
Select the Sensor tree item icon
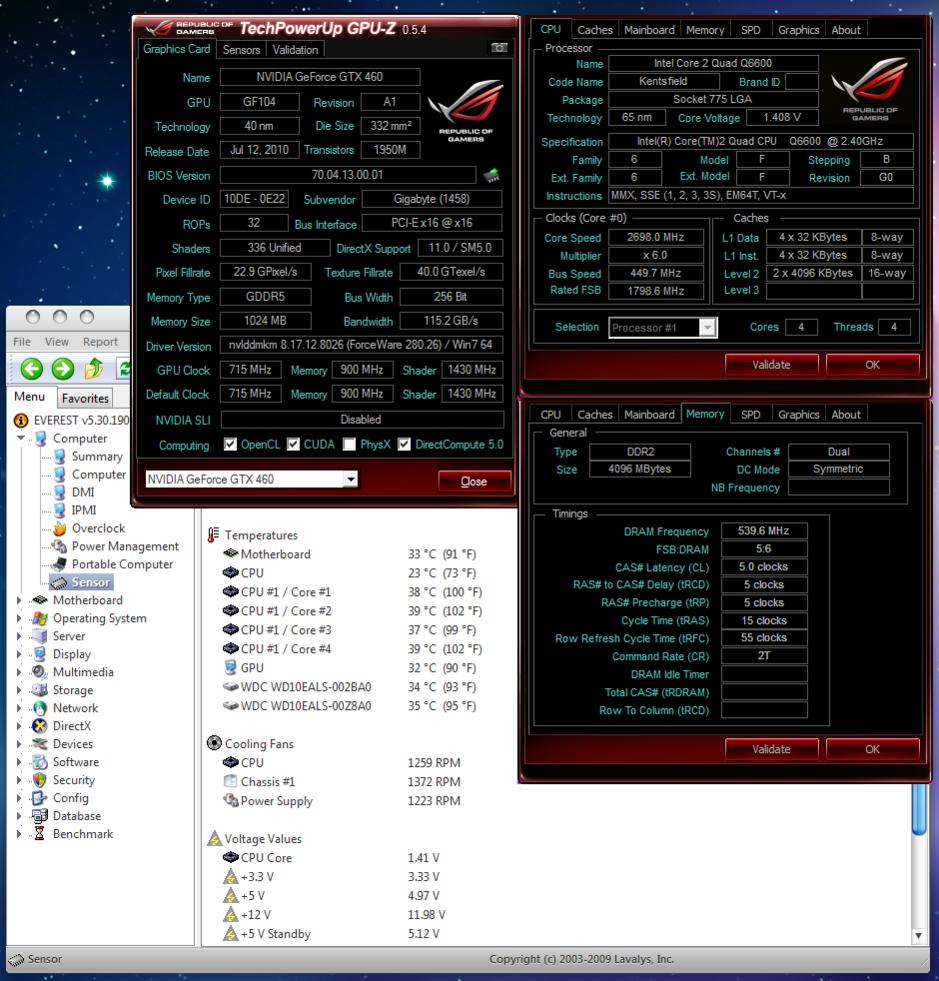pos(59,582)
